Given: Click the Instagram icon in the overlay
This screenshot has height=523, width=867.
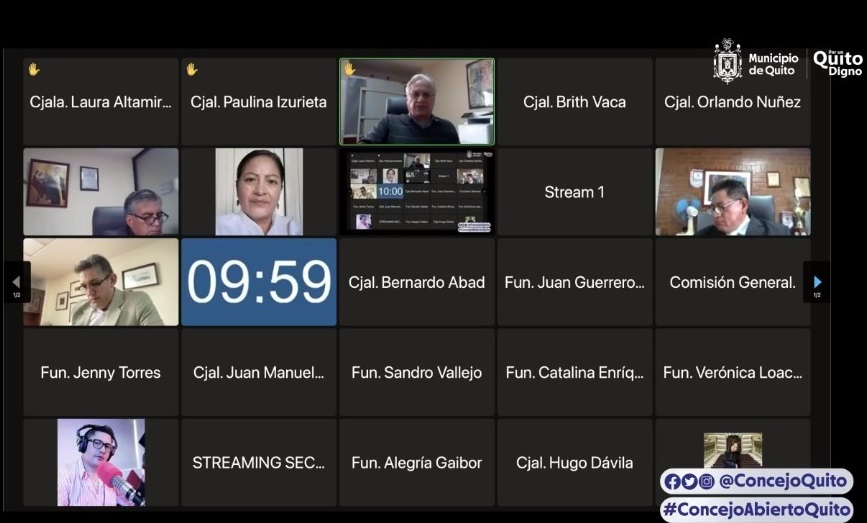Looking at the screenshot, I should coord(706,482).
